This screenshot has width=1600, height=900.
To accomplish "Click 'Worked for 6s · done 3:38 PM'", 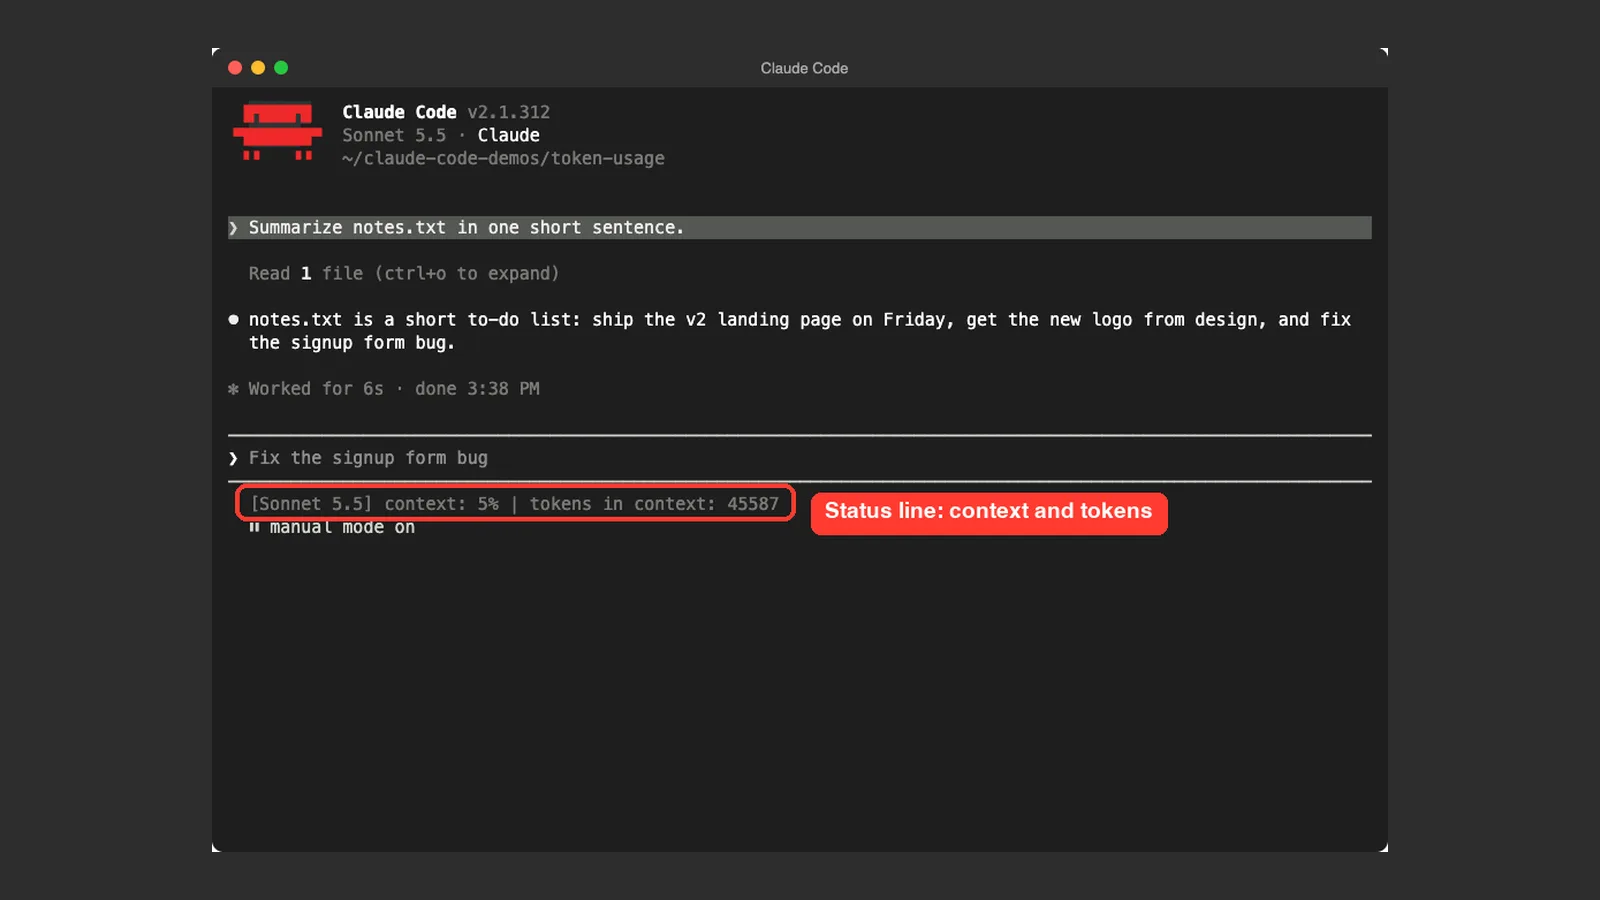I will 394,389.
